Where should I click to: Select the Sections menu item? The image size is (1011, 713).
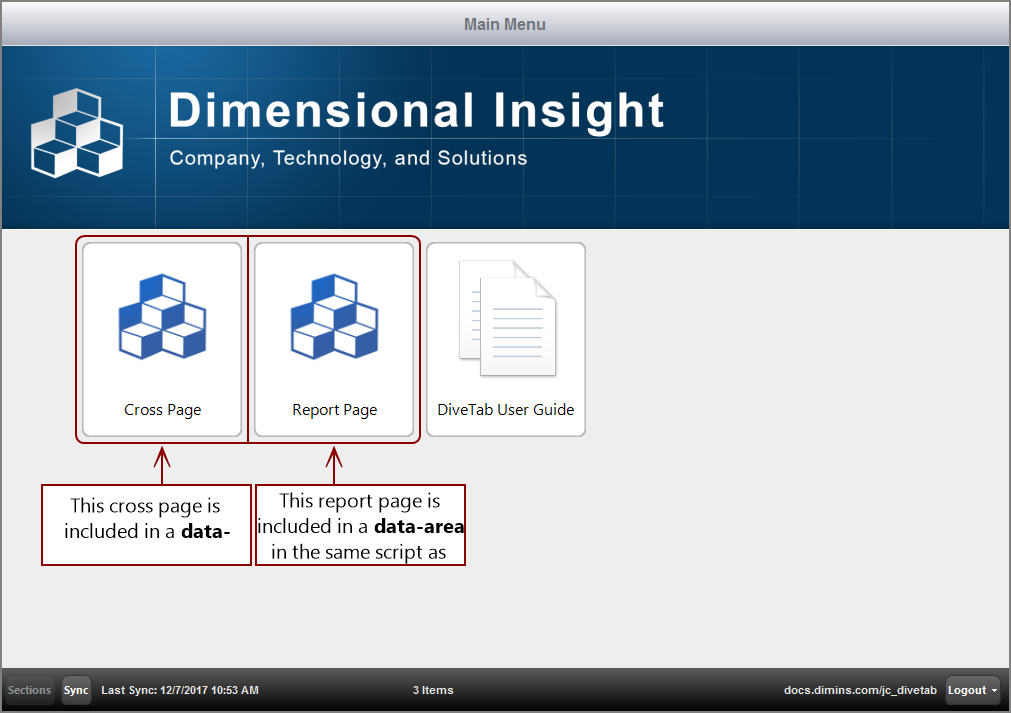(28, 690)
